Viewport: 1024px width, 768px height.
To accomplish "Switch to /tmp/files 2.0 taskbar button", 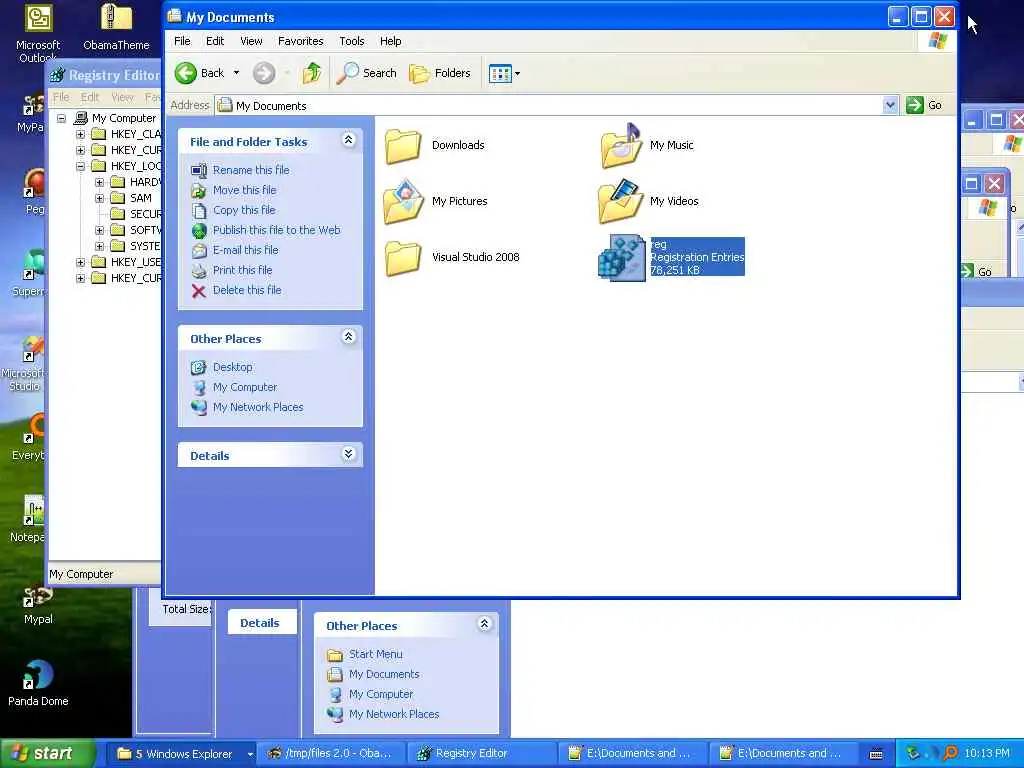I will point(332,754).
